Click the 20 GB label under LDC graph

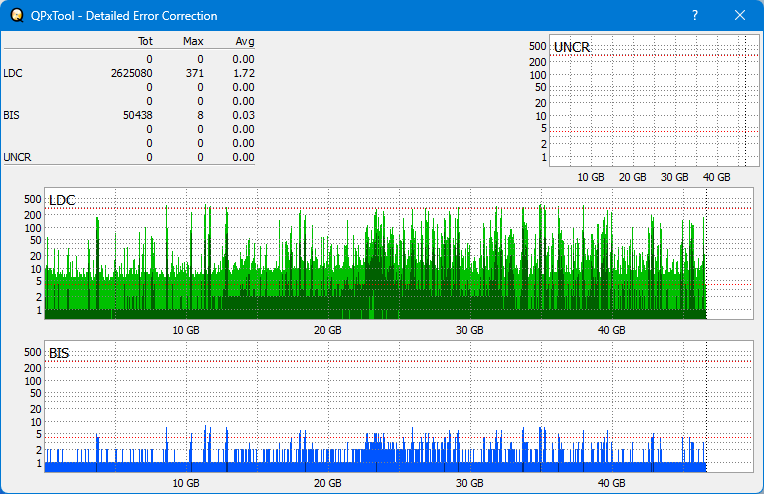(327, 330)
